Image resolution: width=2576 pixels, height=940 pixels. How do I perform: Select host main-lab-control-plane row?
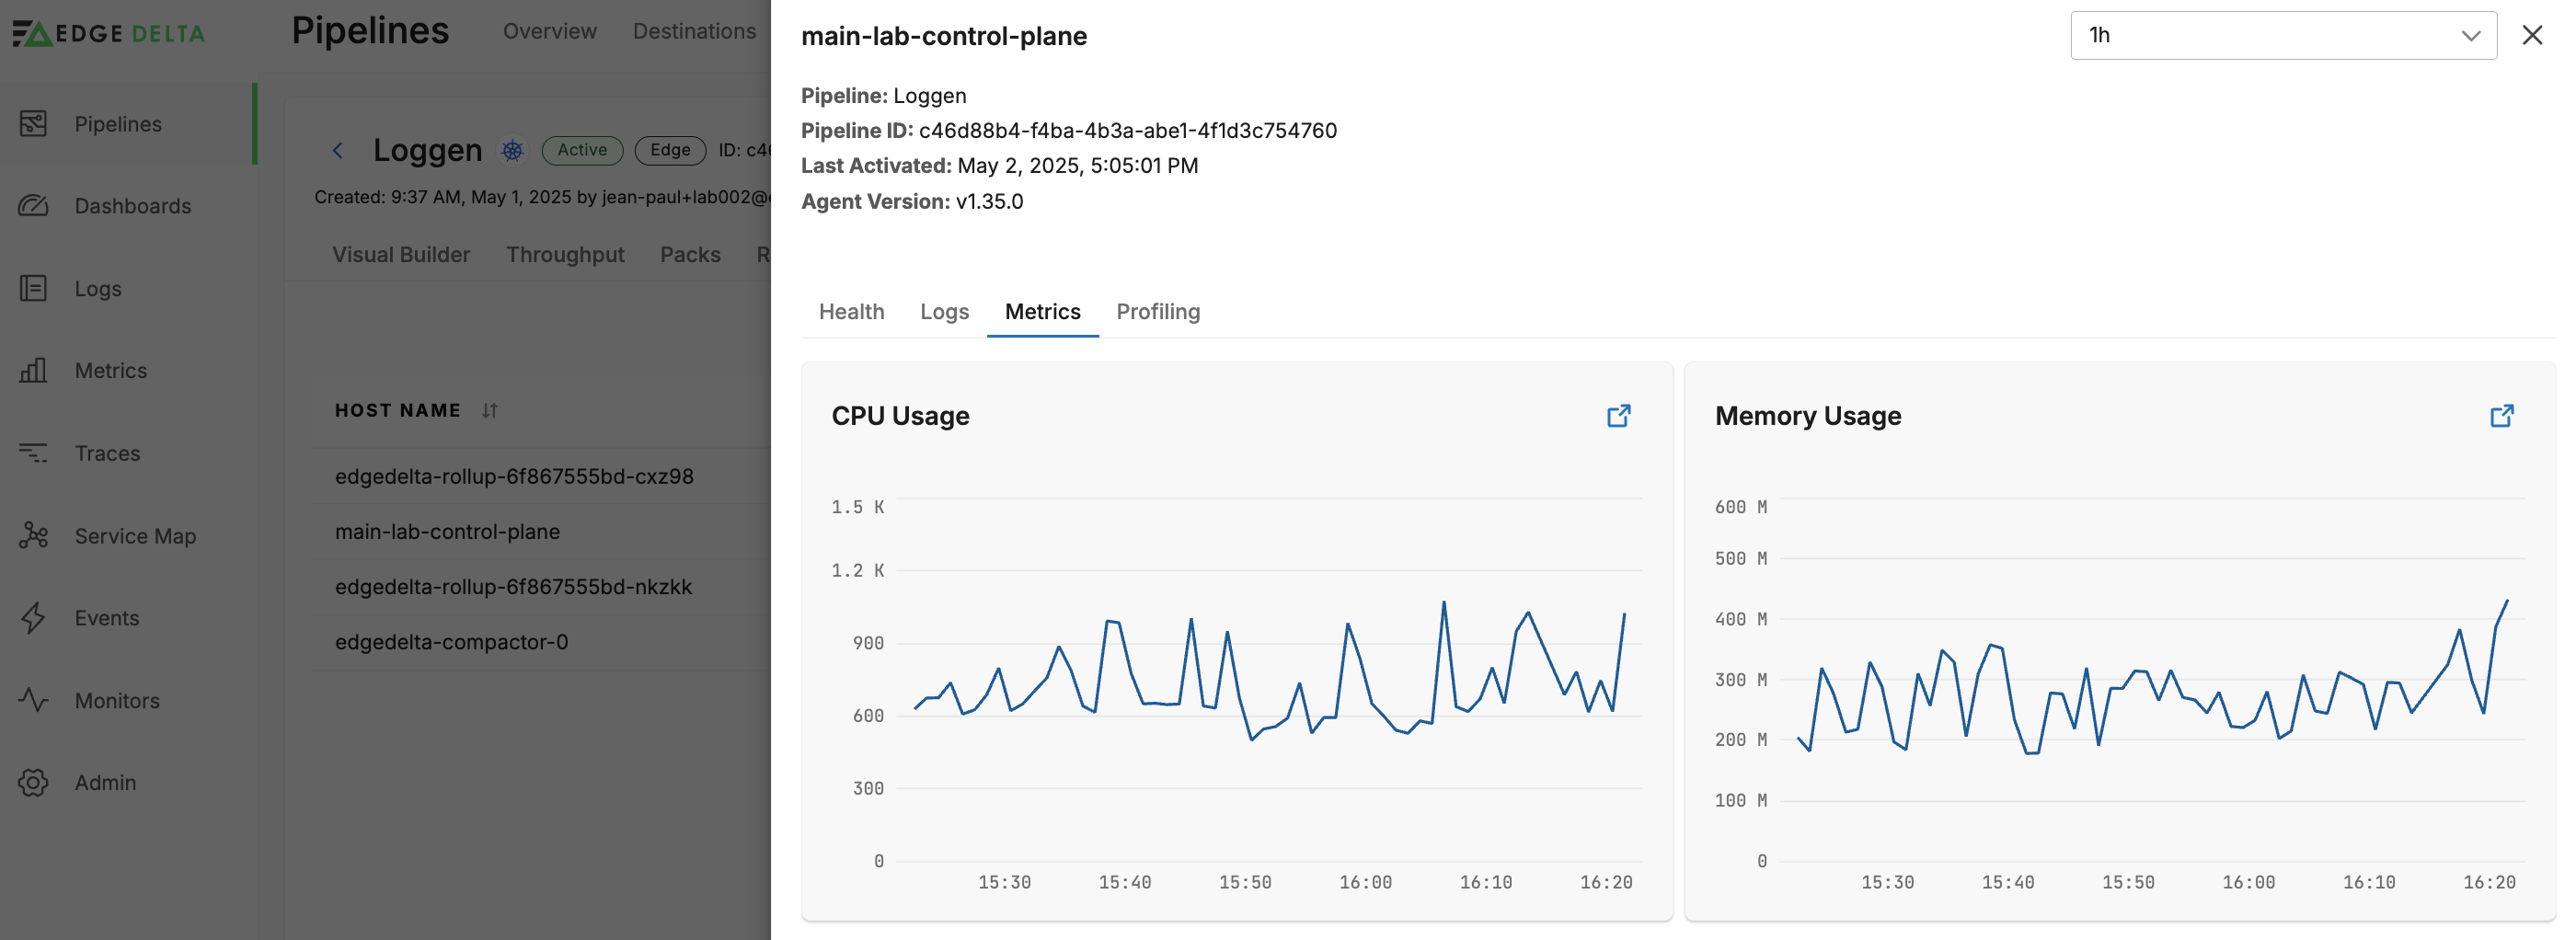point(540,531)
